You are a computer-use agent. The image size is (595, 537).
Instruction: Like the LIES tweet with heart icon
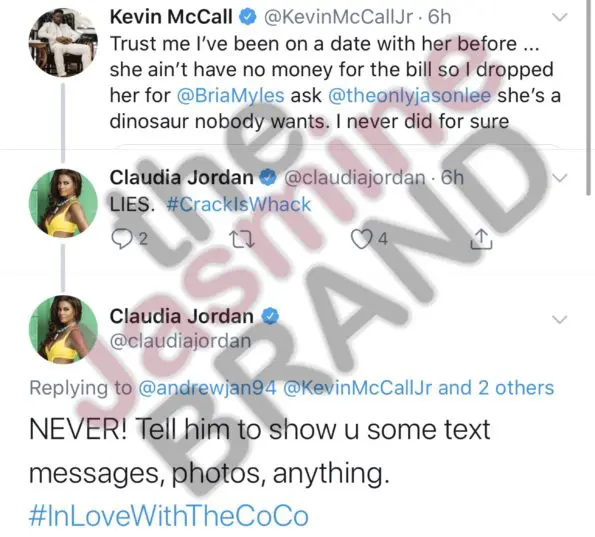tap(360, 239)
